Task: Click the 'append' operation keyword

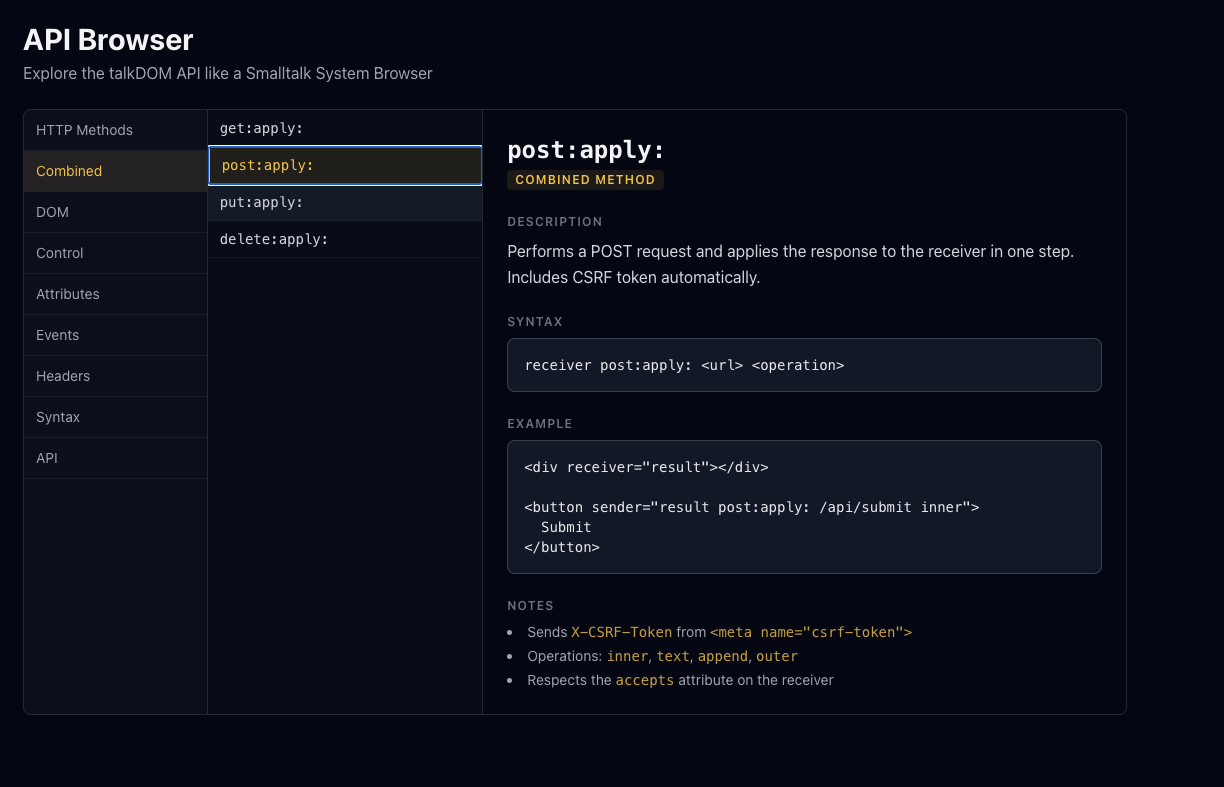Action: (x=723, y=656)
